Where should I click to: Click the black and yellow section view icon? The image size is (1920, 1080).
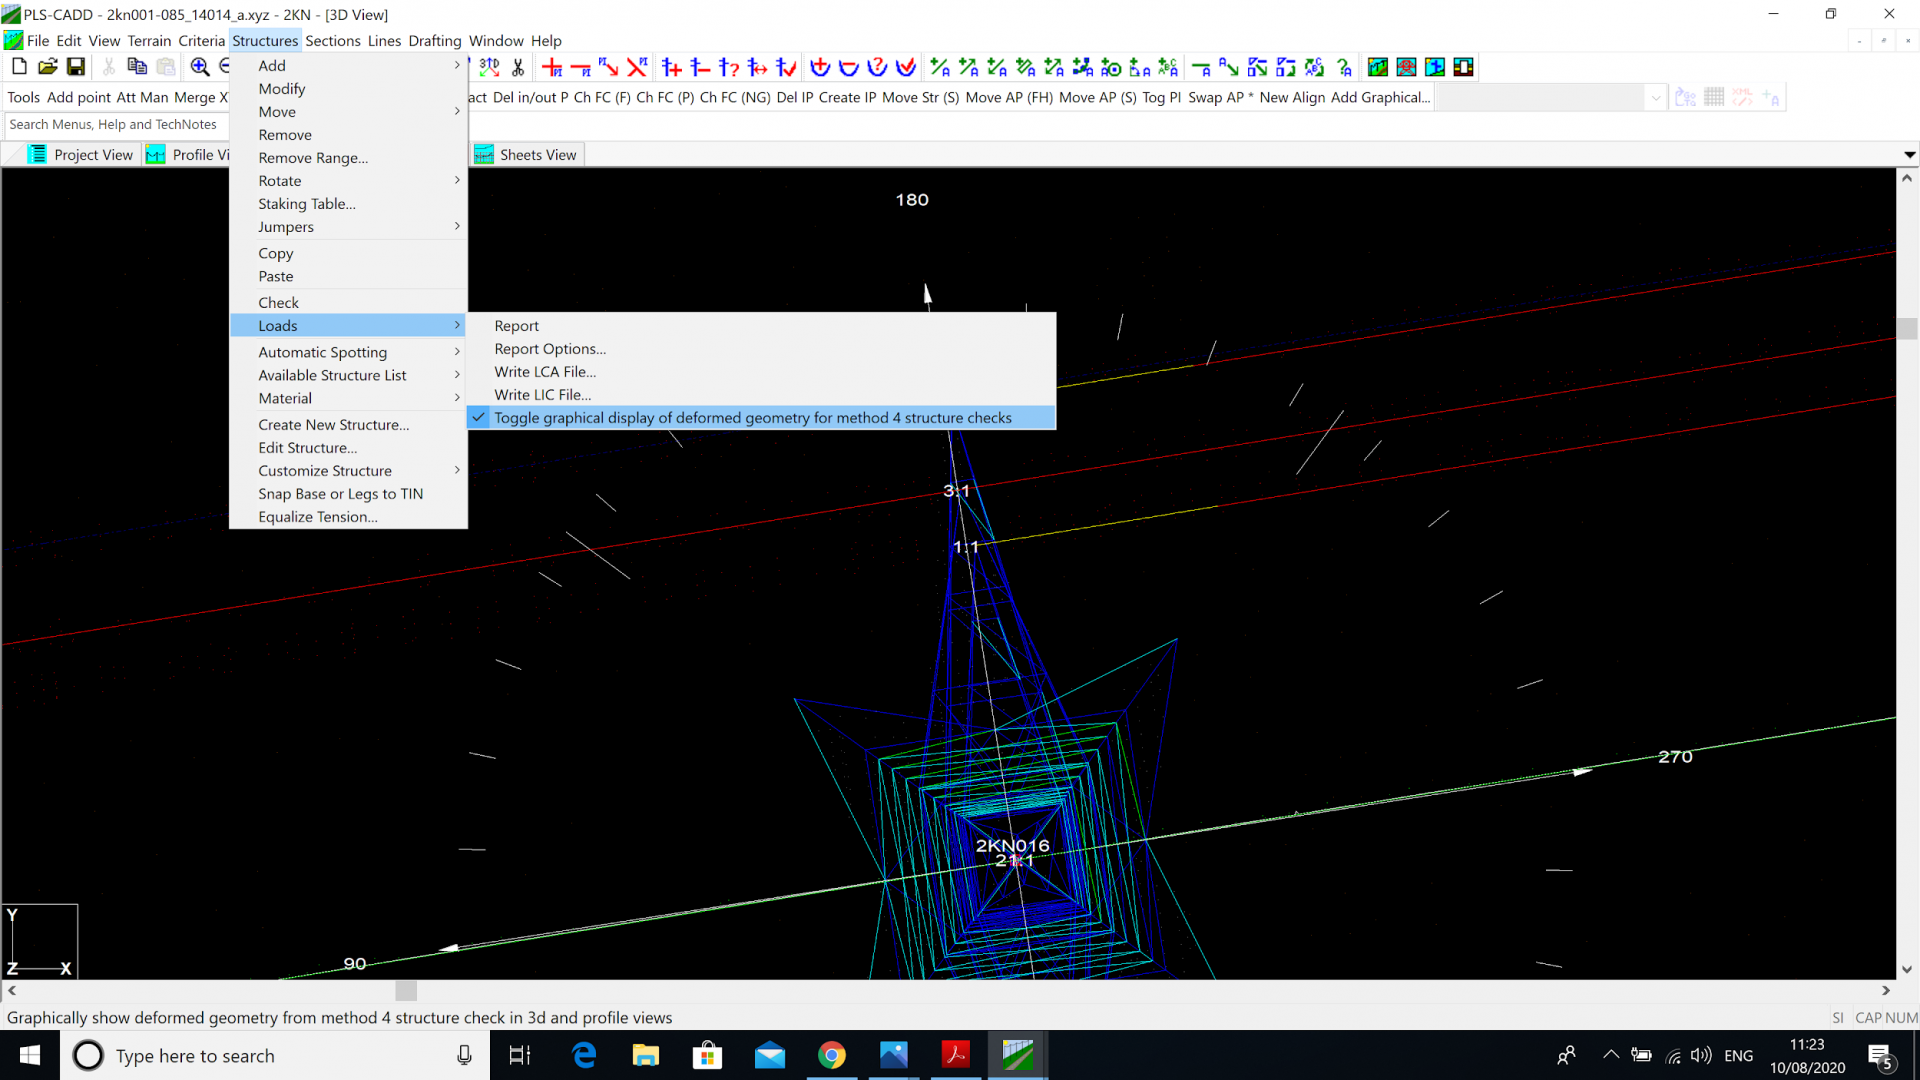pos(1463,67)
